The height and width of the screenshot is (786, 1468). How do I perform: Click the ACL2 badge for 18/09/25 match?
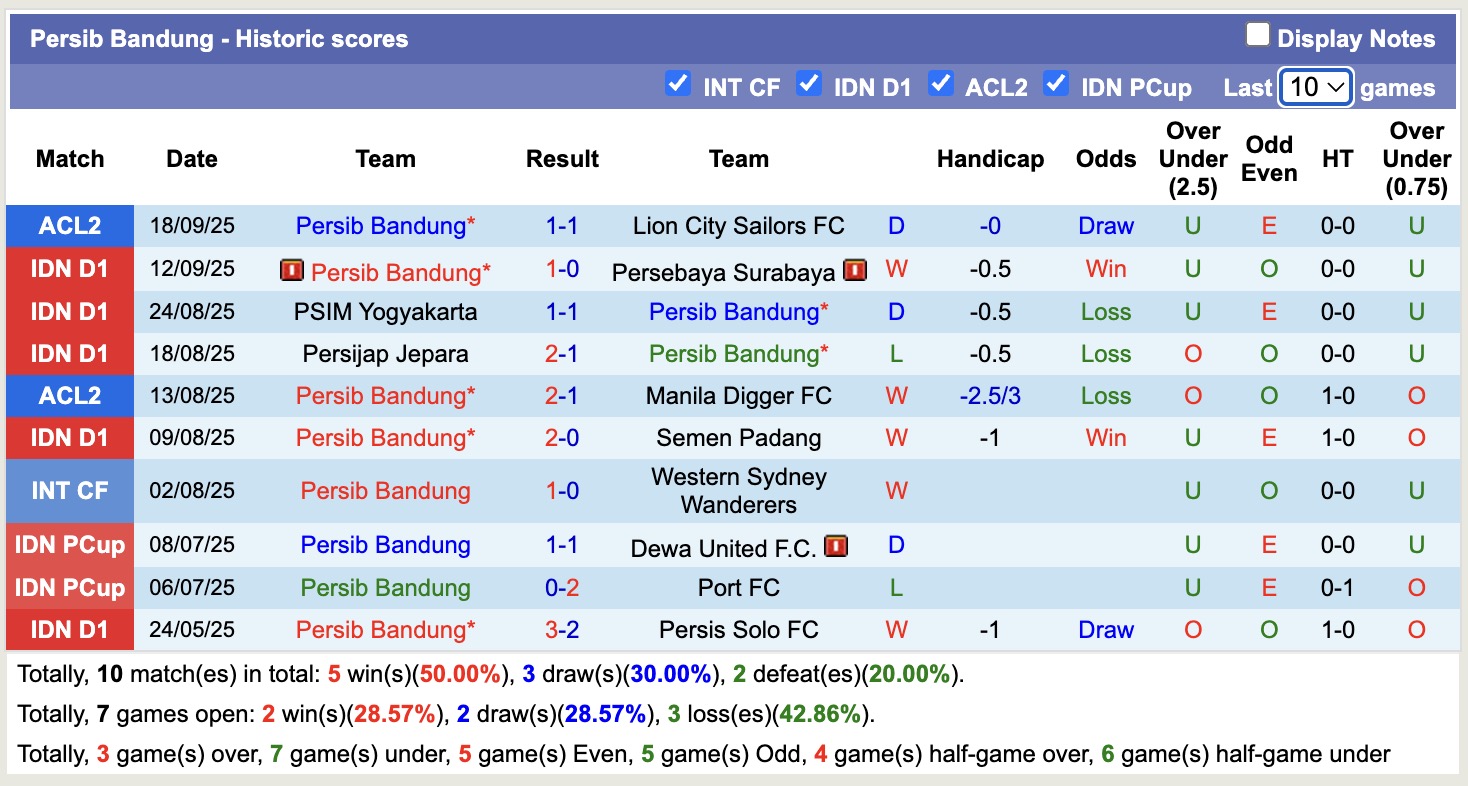click(x=70, y=226)
